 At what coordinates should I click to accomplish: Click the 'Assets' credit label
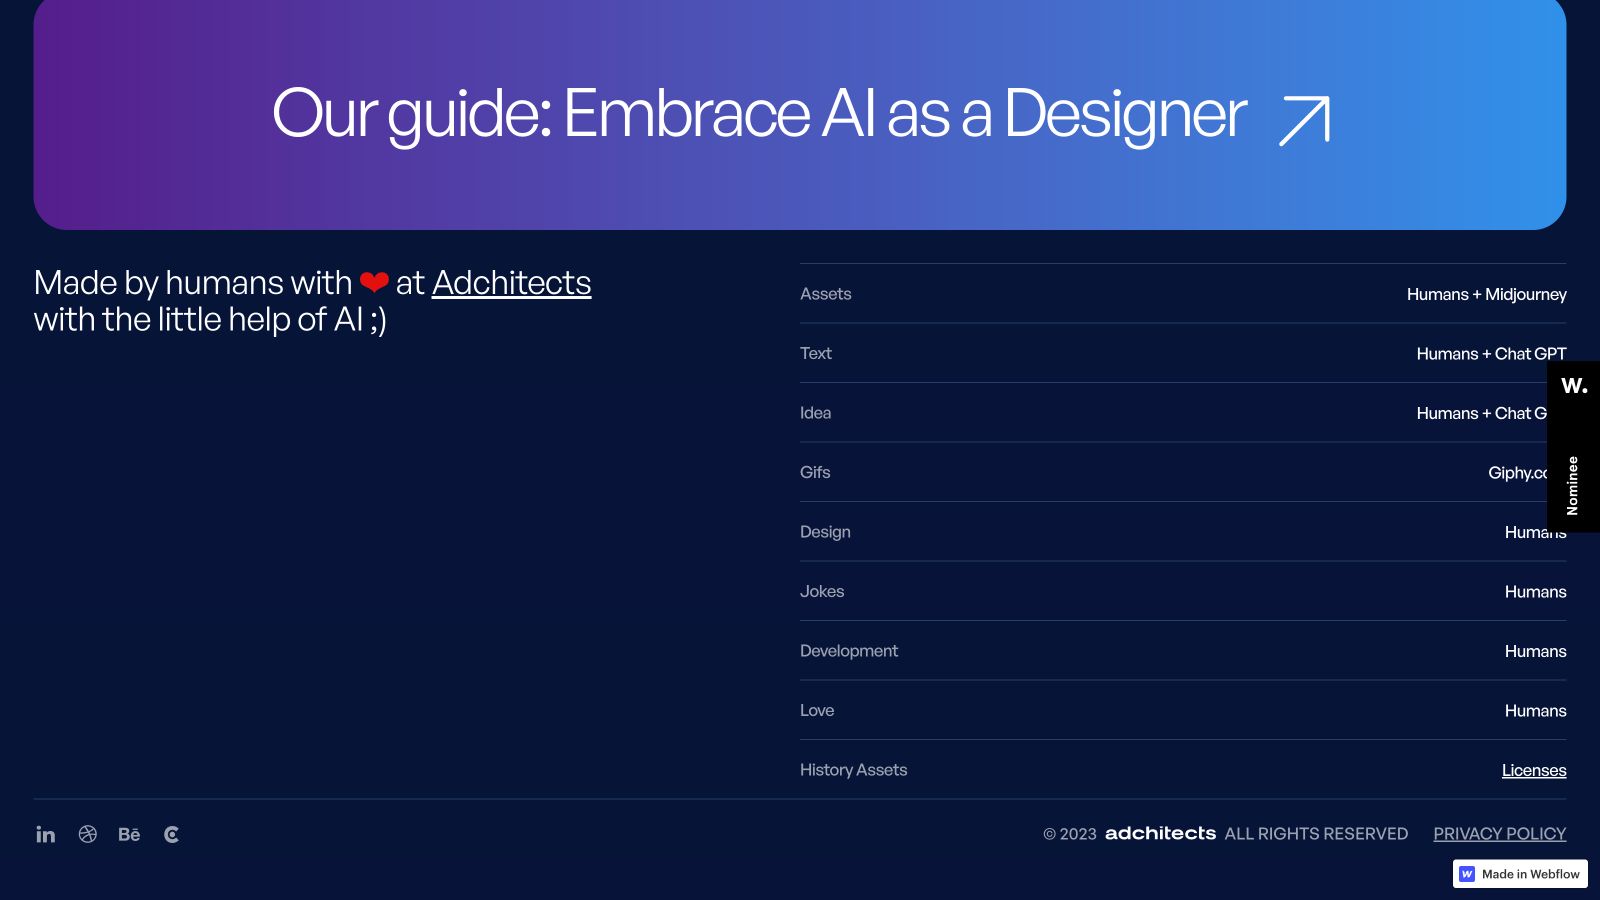[826, 294]
